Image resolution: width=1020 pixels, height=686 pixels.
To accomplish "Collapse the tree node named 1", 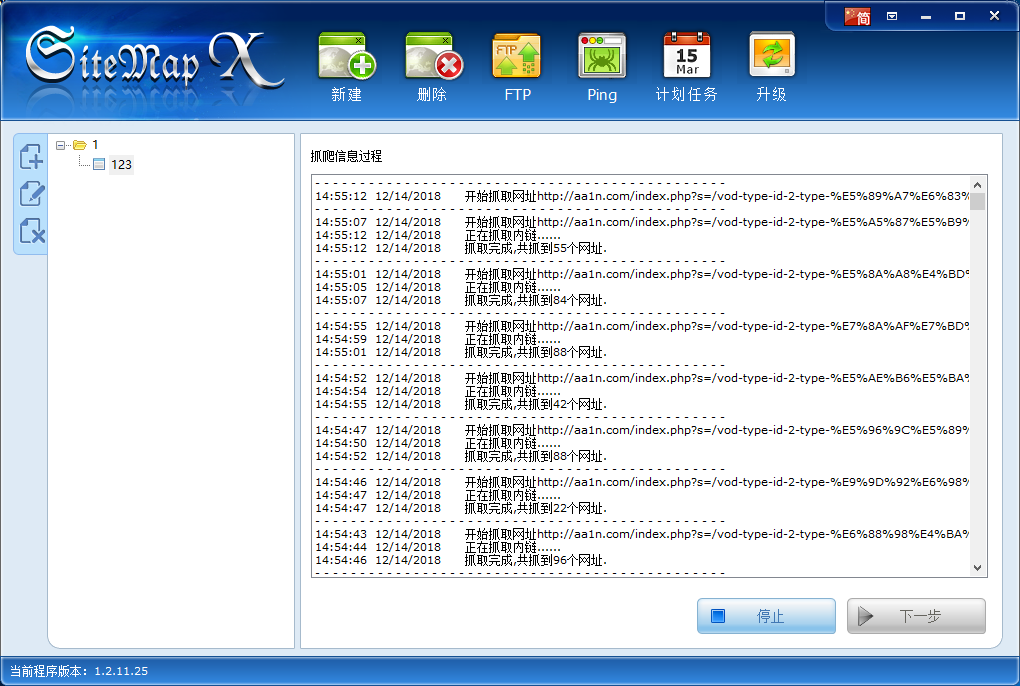I will [60, 145].
